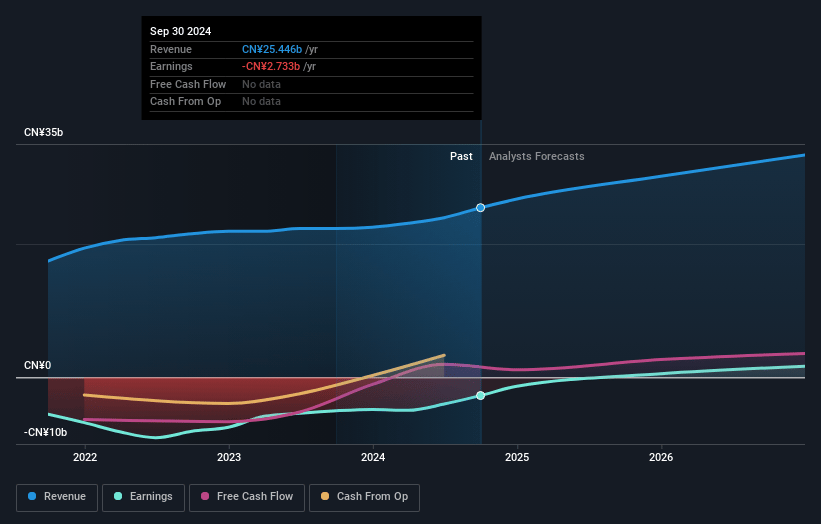This screenshot has height=524, width=821.
Task: Toggle the Free Cash Flow legend button
Action: tap(247, 497)
